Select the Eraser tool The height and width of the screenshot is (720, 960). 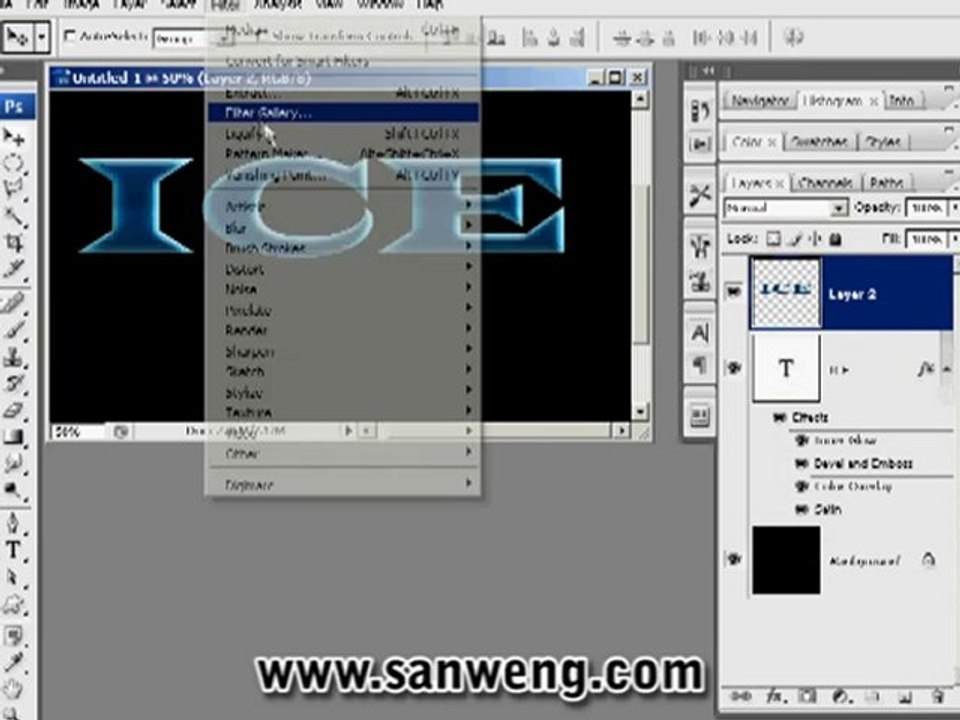13,410
